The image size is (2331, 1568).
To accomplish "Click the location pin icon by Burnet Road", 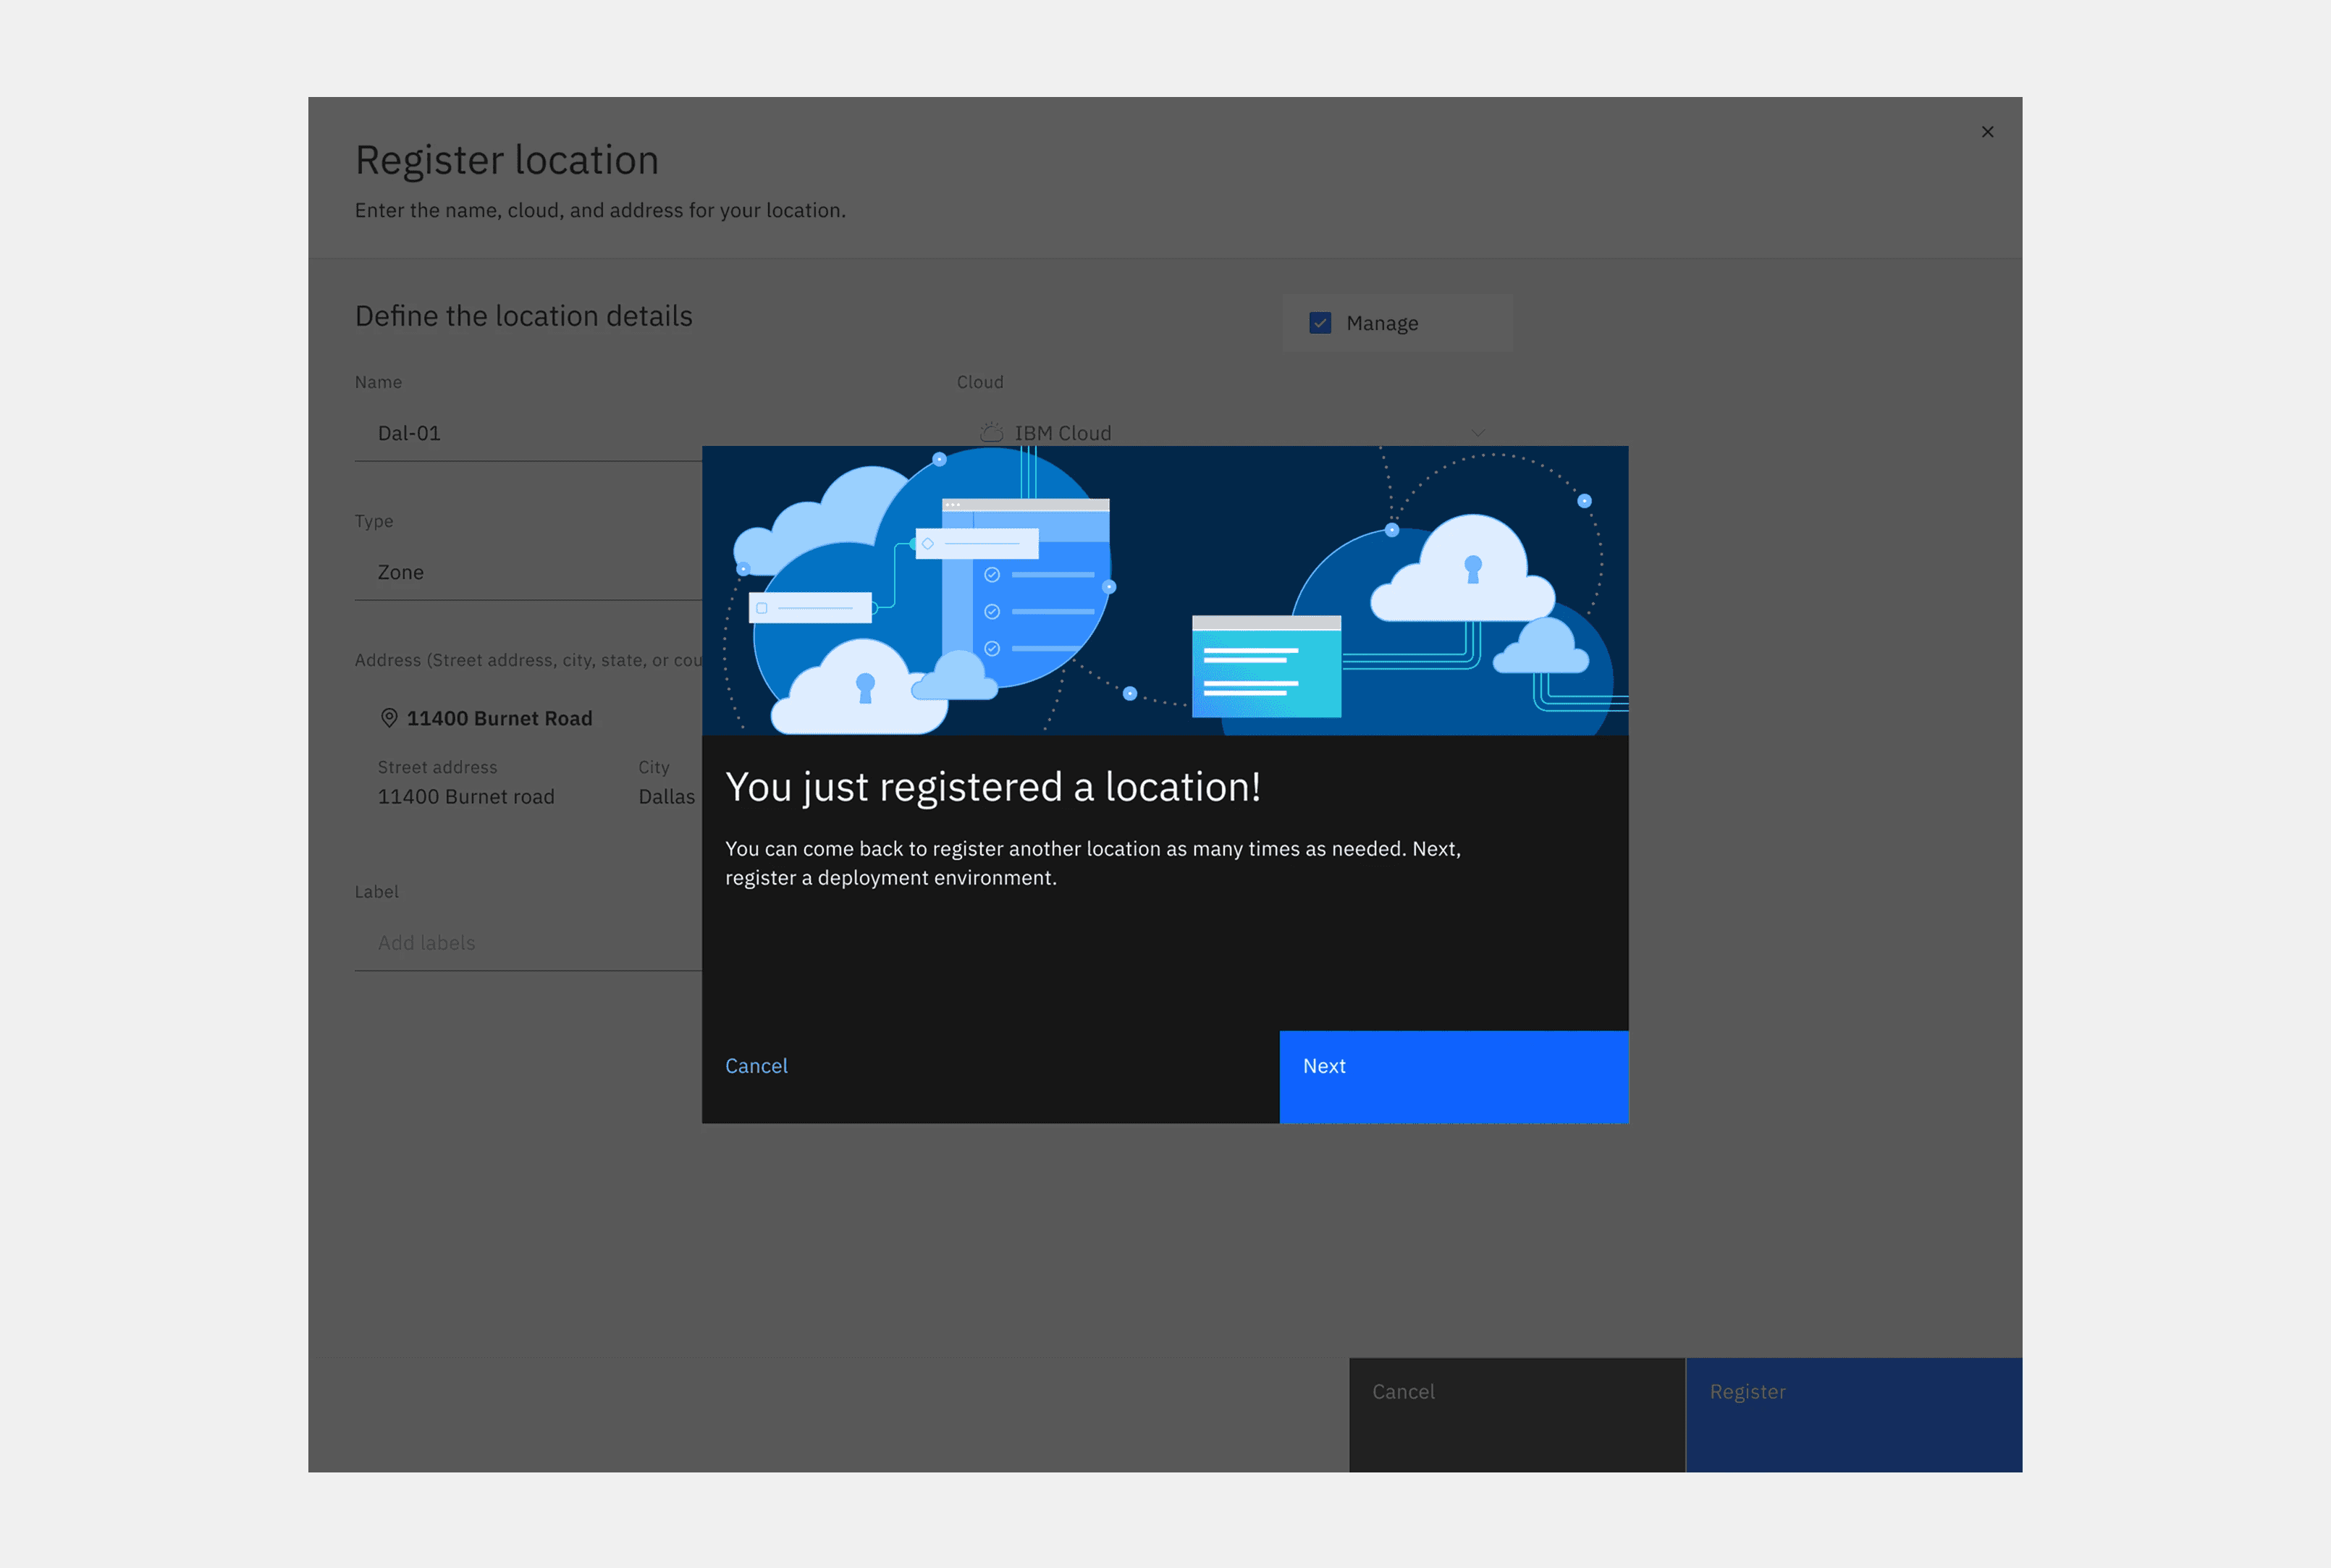I will (389, 718).
